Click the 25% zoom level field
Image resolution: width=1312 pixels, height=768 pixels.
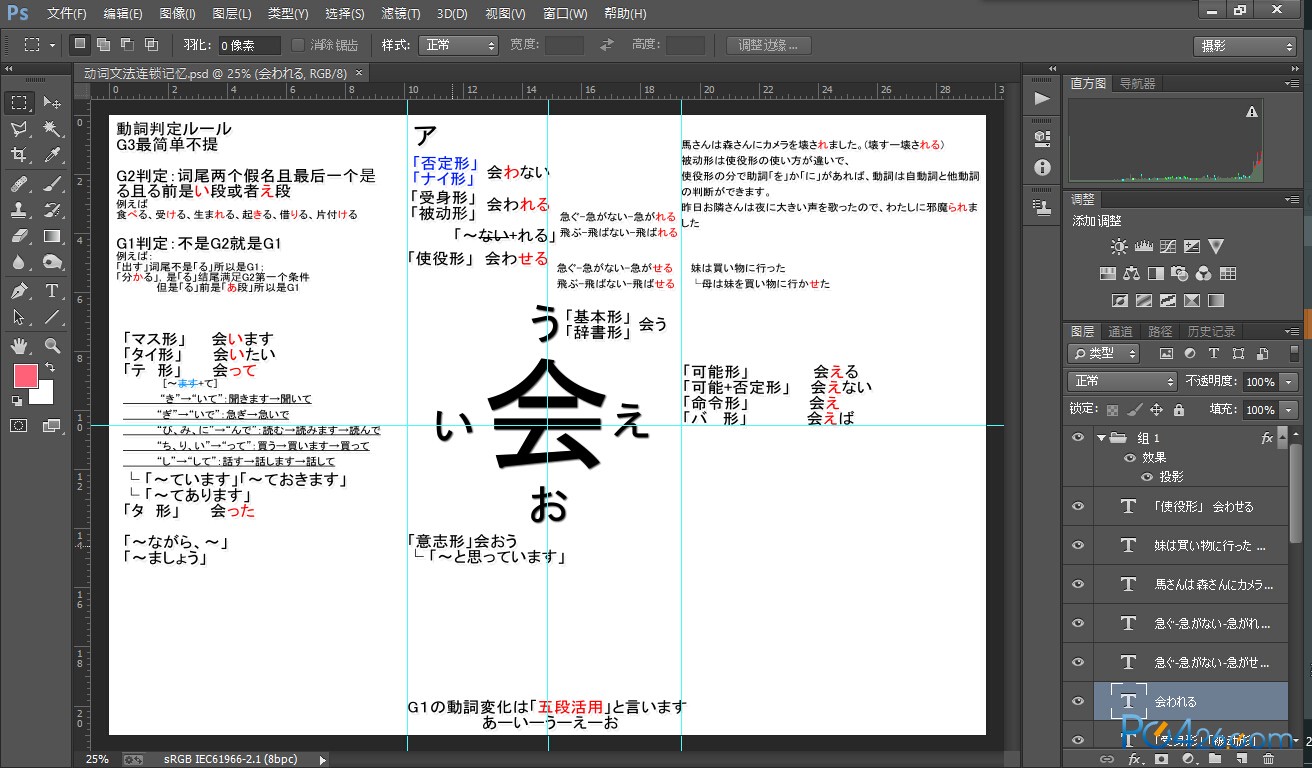(x=97, y=759)
